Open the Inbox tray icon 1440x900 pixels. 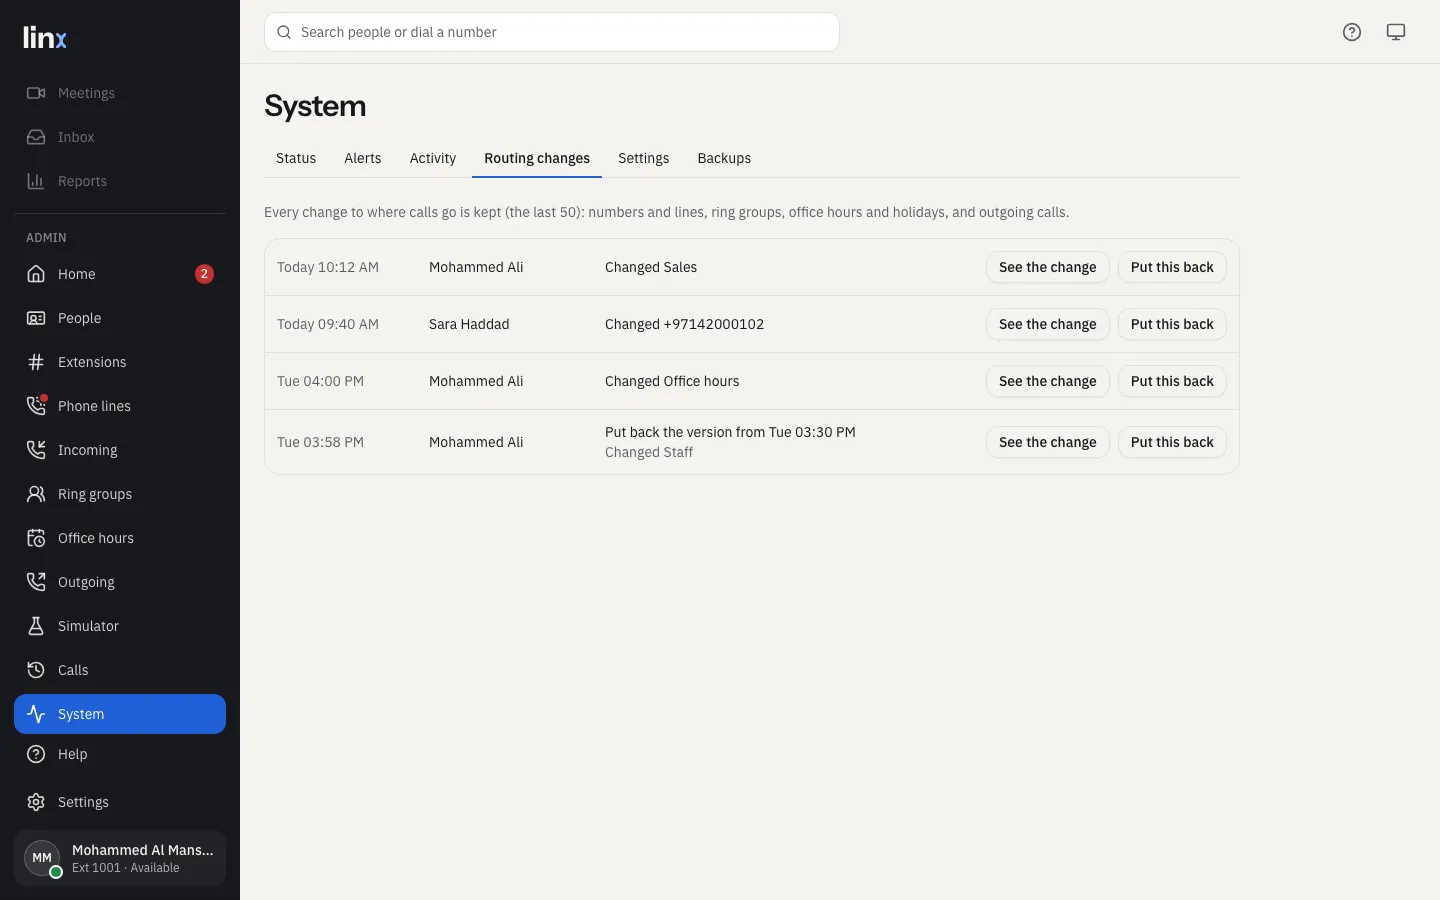(x=36, y=137)
